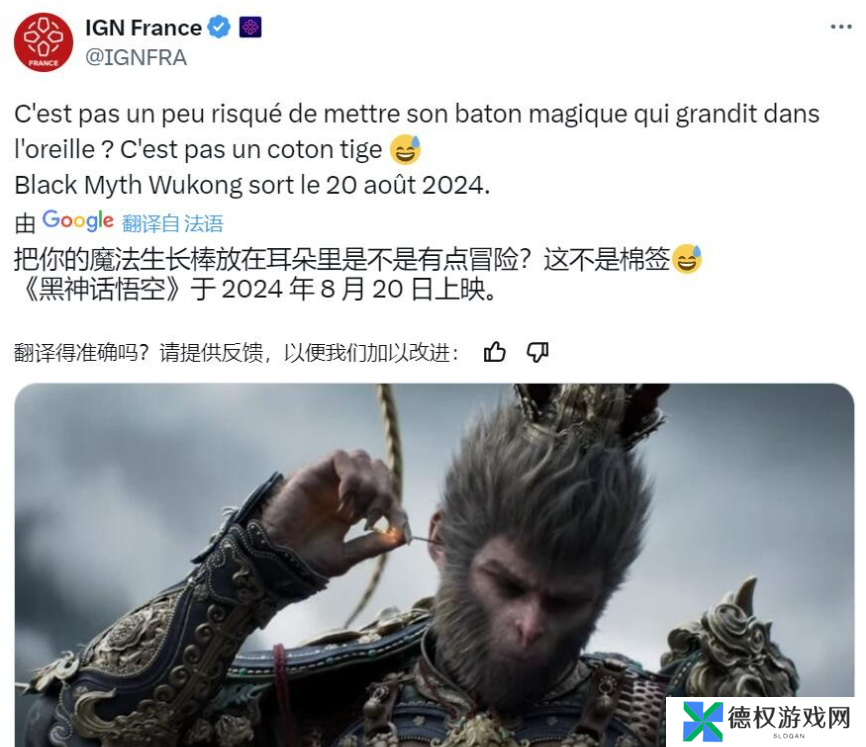
Task: Click the 德权游戏网 watermark logo icon
Action: (x=703, y=722)
